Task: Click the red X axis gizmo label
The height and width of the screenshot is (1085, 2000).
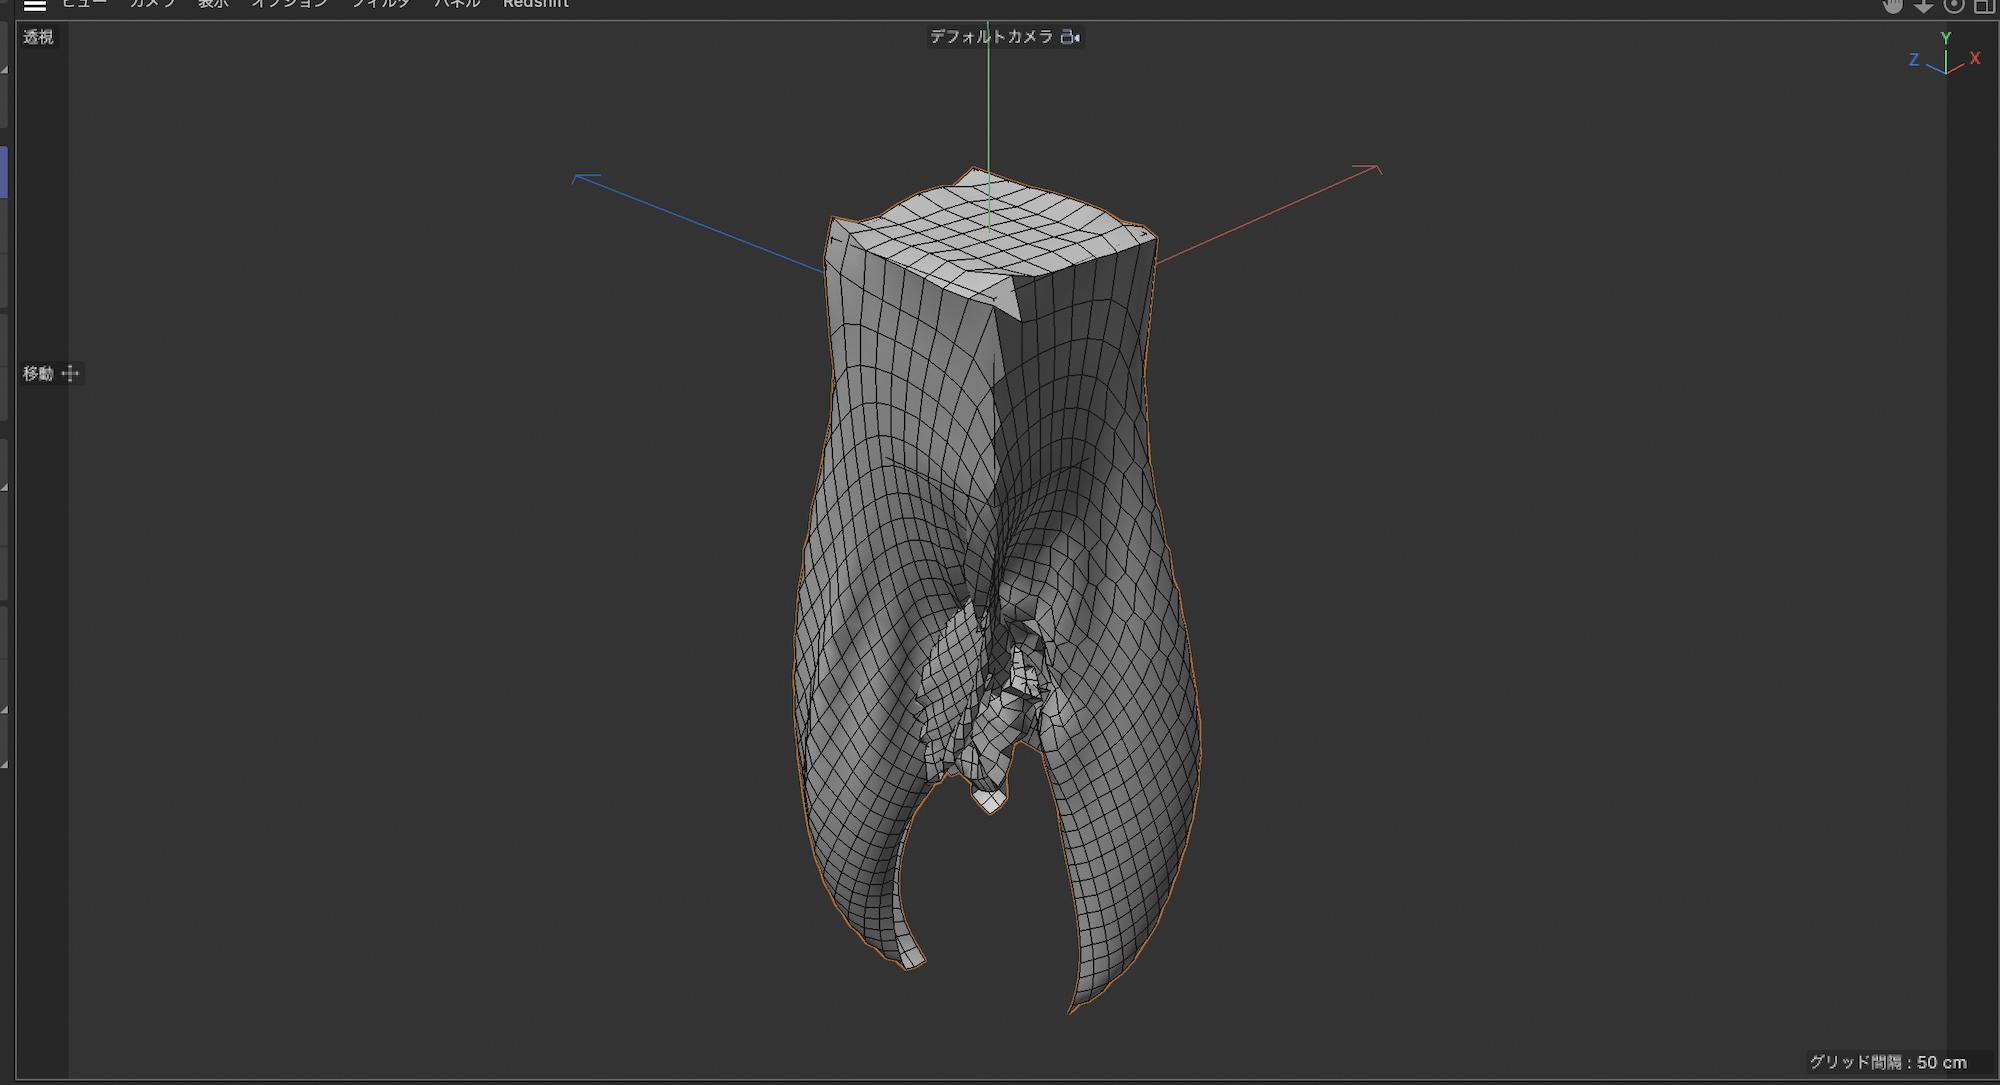Action: tap(1975, 58)
